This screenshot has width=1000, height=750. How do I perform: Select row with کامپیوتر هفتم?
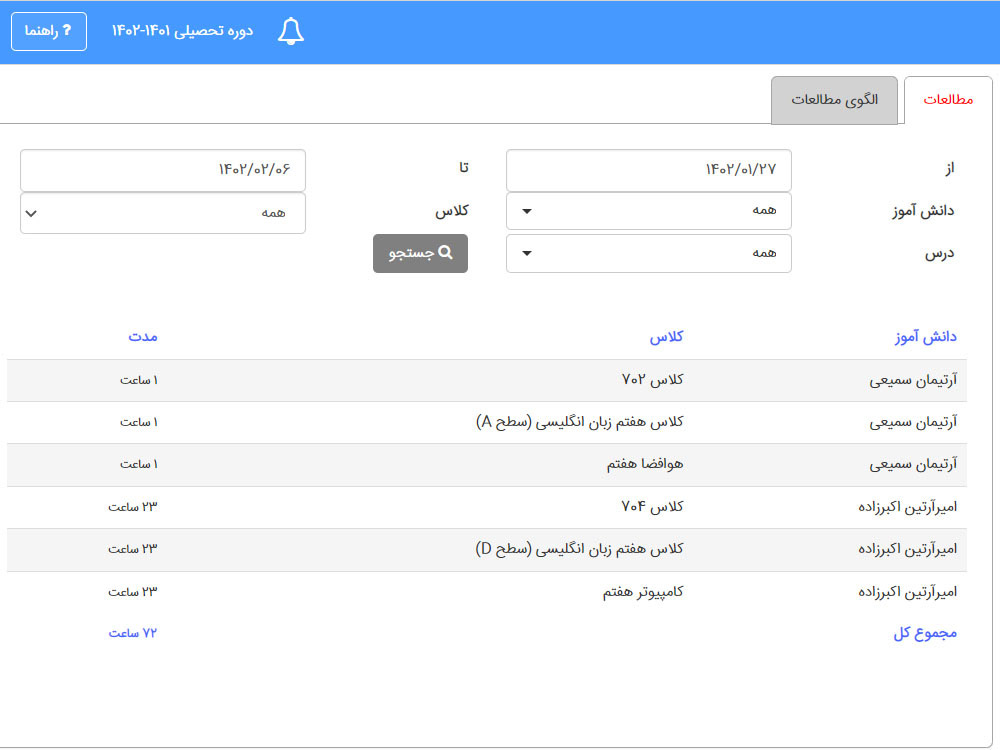487,592
